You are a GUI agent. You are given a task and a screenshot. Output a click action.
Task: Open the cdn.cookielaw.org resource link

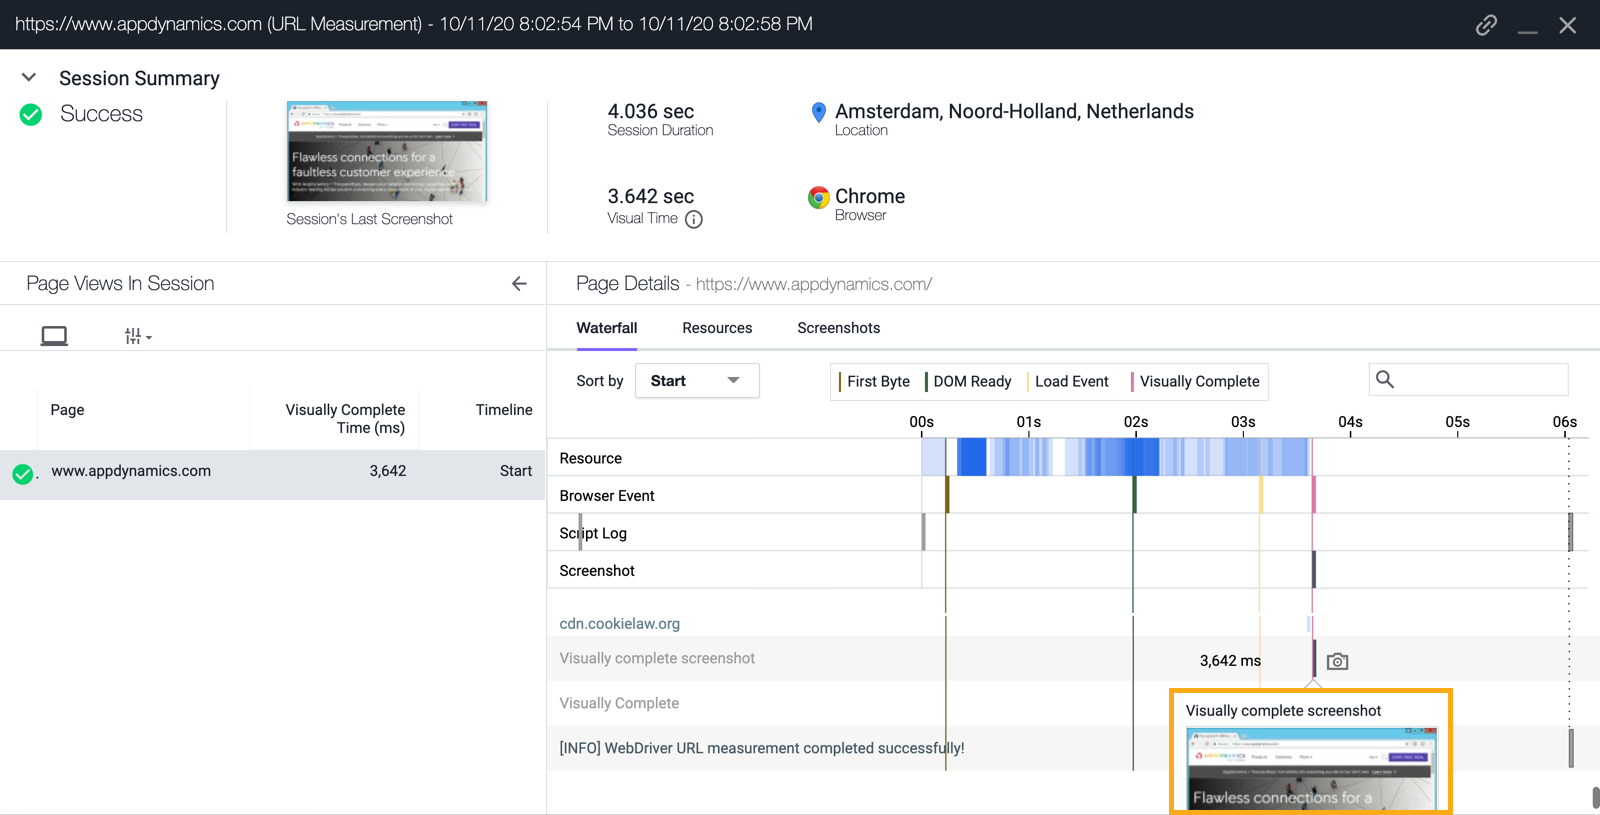coord(620,624)
